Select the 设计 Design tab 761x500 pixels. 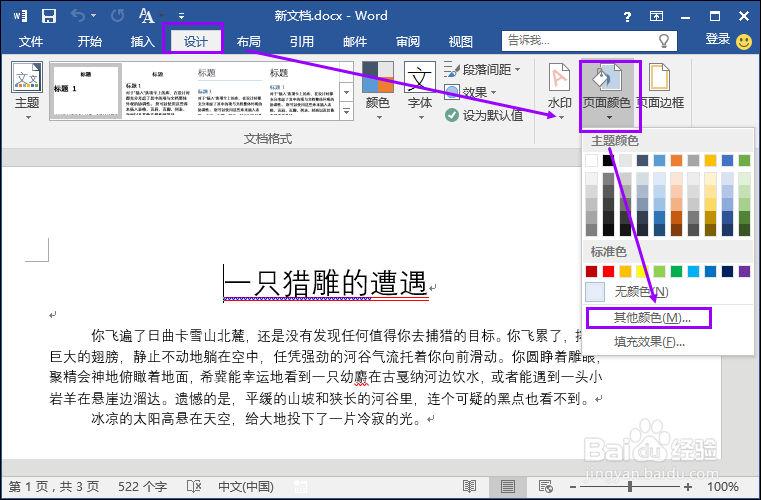195,42
